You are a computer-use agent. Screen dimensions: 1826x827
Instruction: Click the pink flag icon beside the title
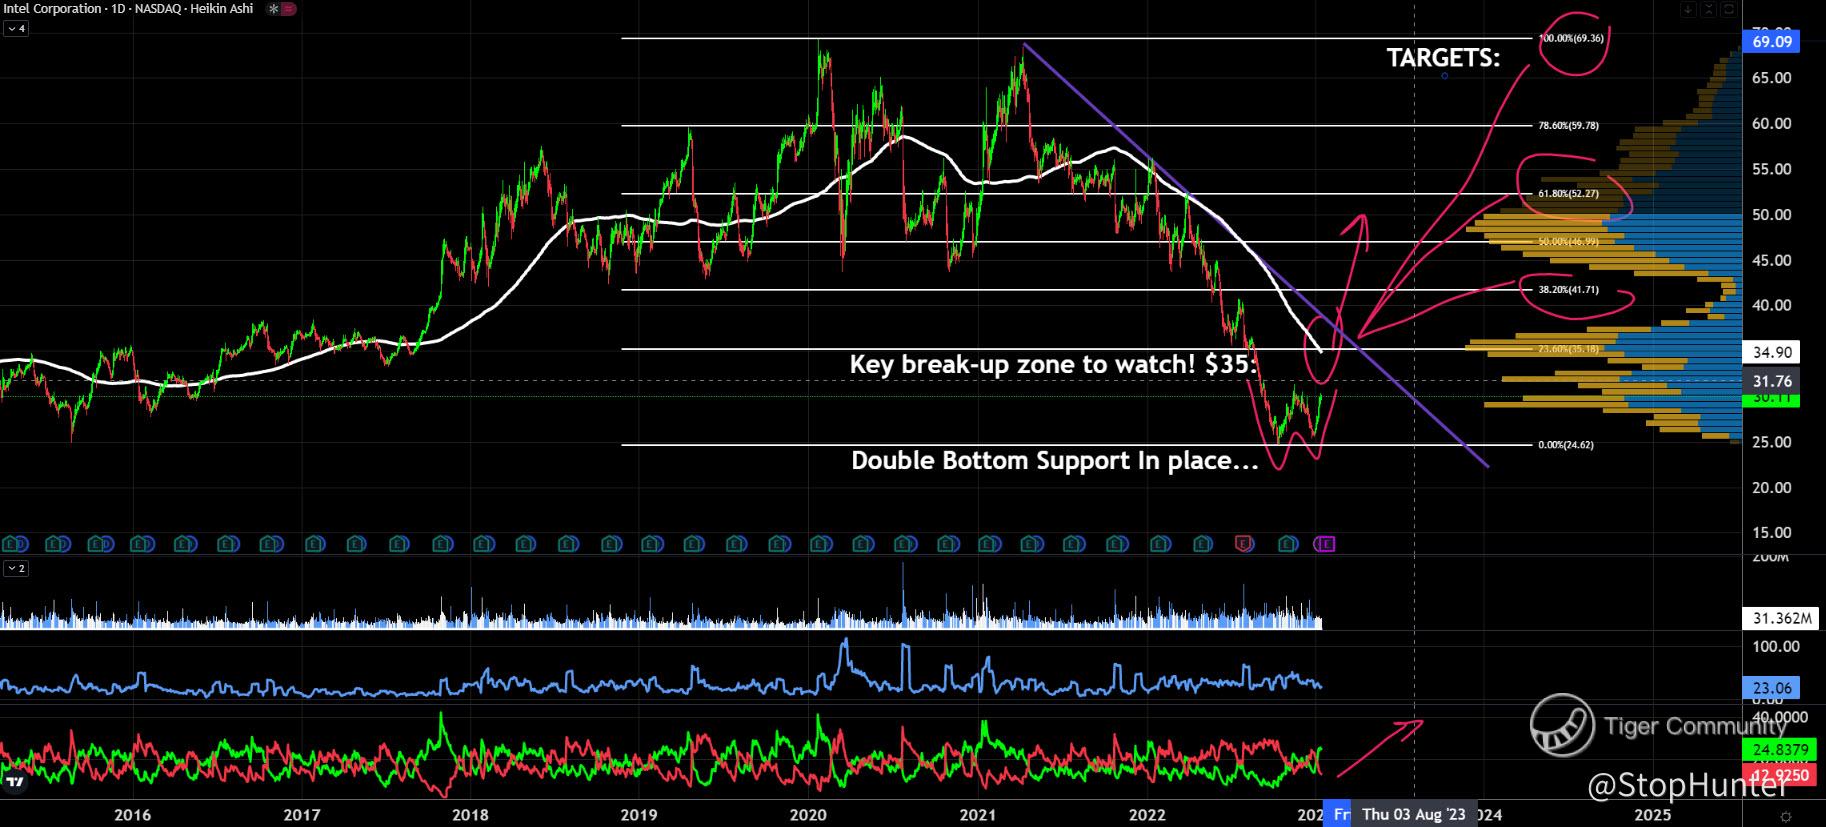[288, 9]
